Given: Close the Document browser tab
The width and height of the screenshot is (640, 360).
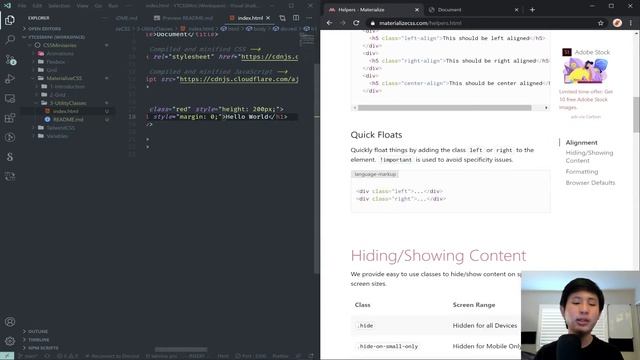Looking at the screenshot, I should point(516,9).
